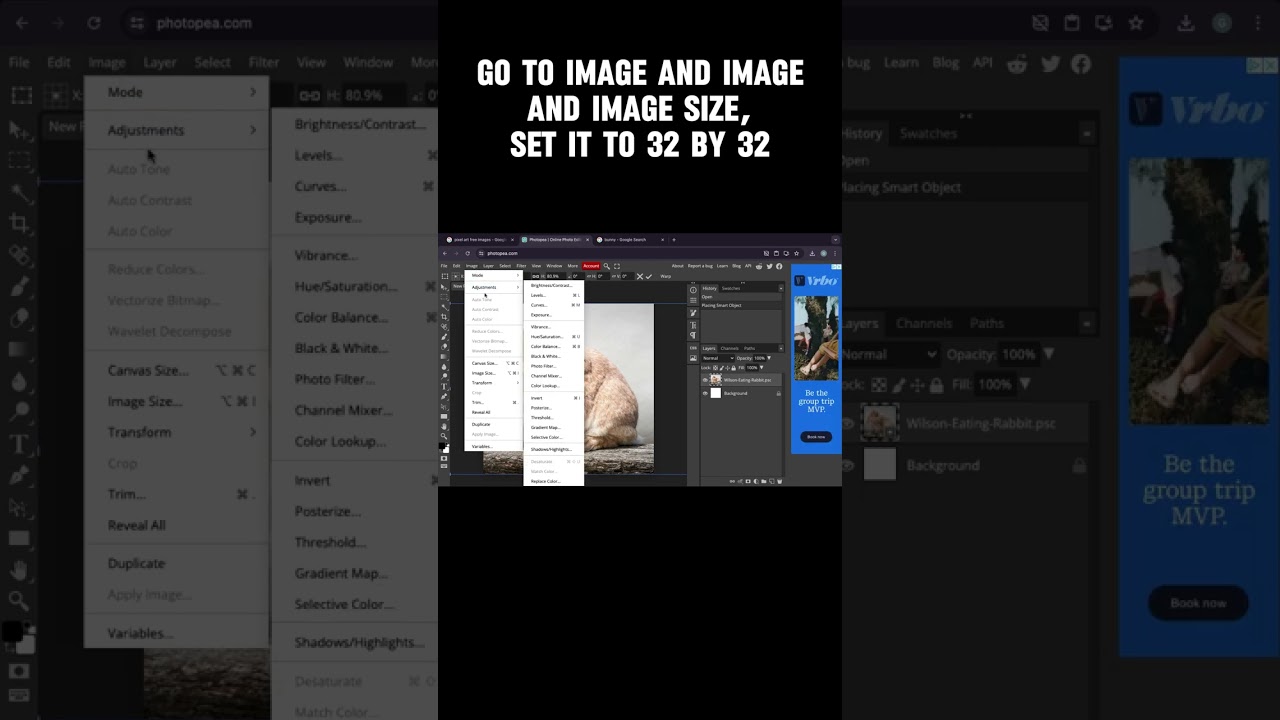1280x720 pixels.
Task: Open the Normal blend mode dropdown in background panel
Action: point(888,354)
